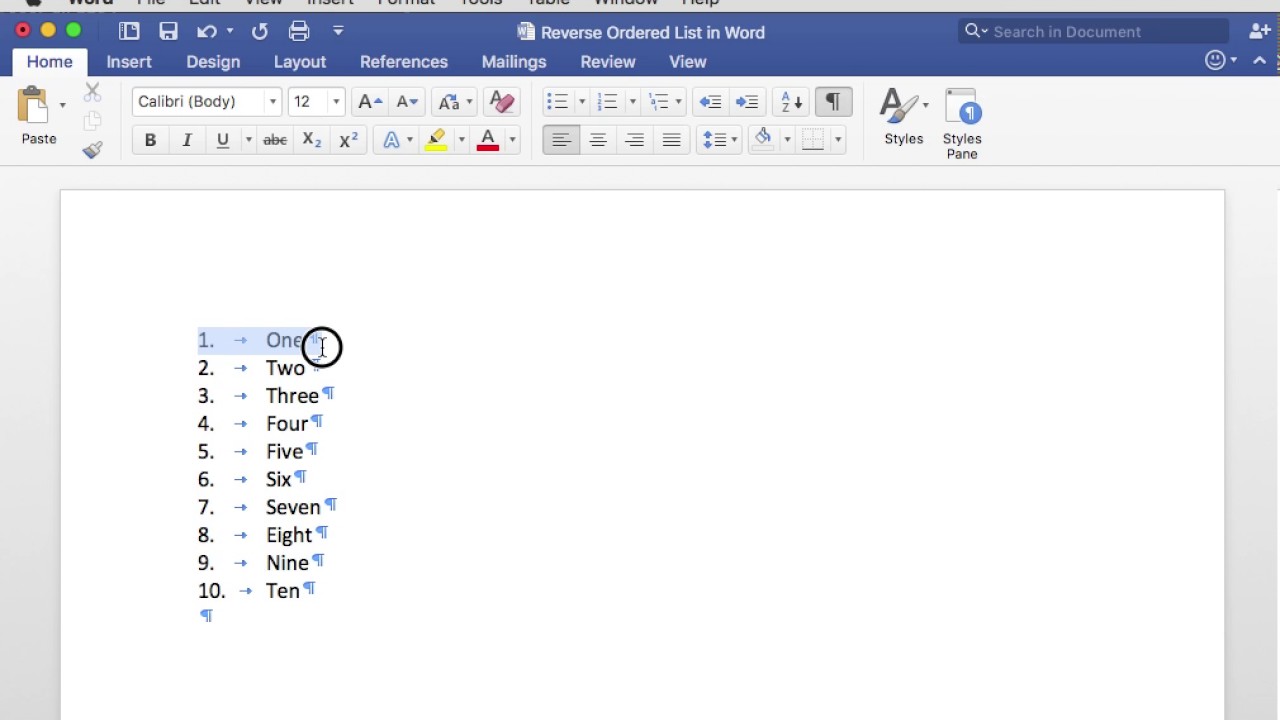Click the smiley feedback icon

pos(1215,61)
